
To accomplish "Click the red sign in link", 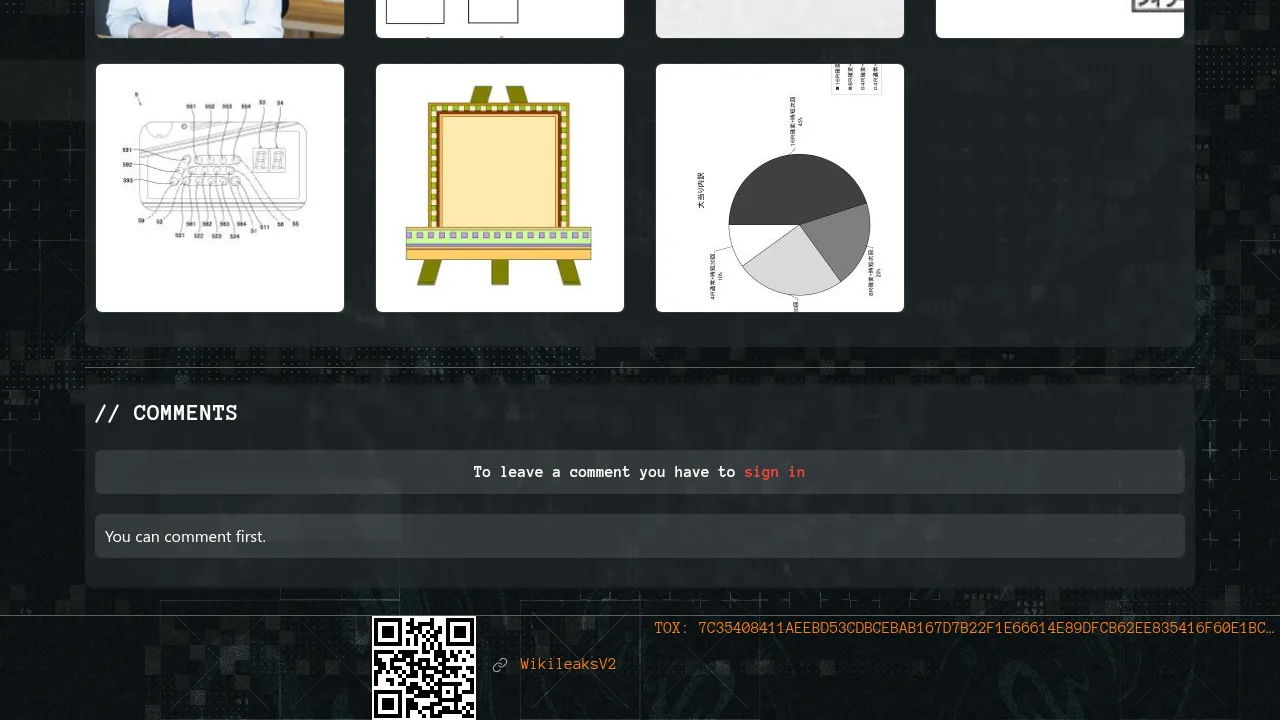I will click(774, 472).
